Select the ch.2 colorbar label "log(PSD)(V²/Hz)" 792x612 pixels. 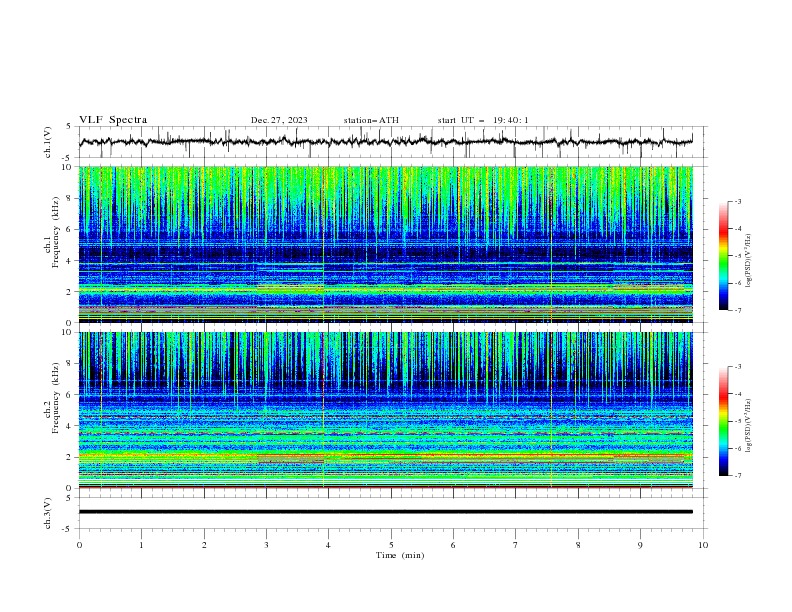pos(749,426)
